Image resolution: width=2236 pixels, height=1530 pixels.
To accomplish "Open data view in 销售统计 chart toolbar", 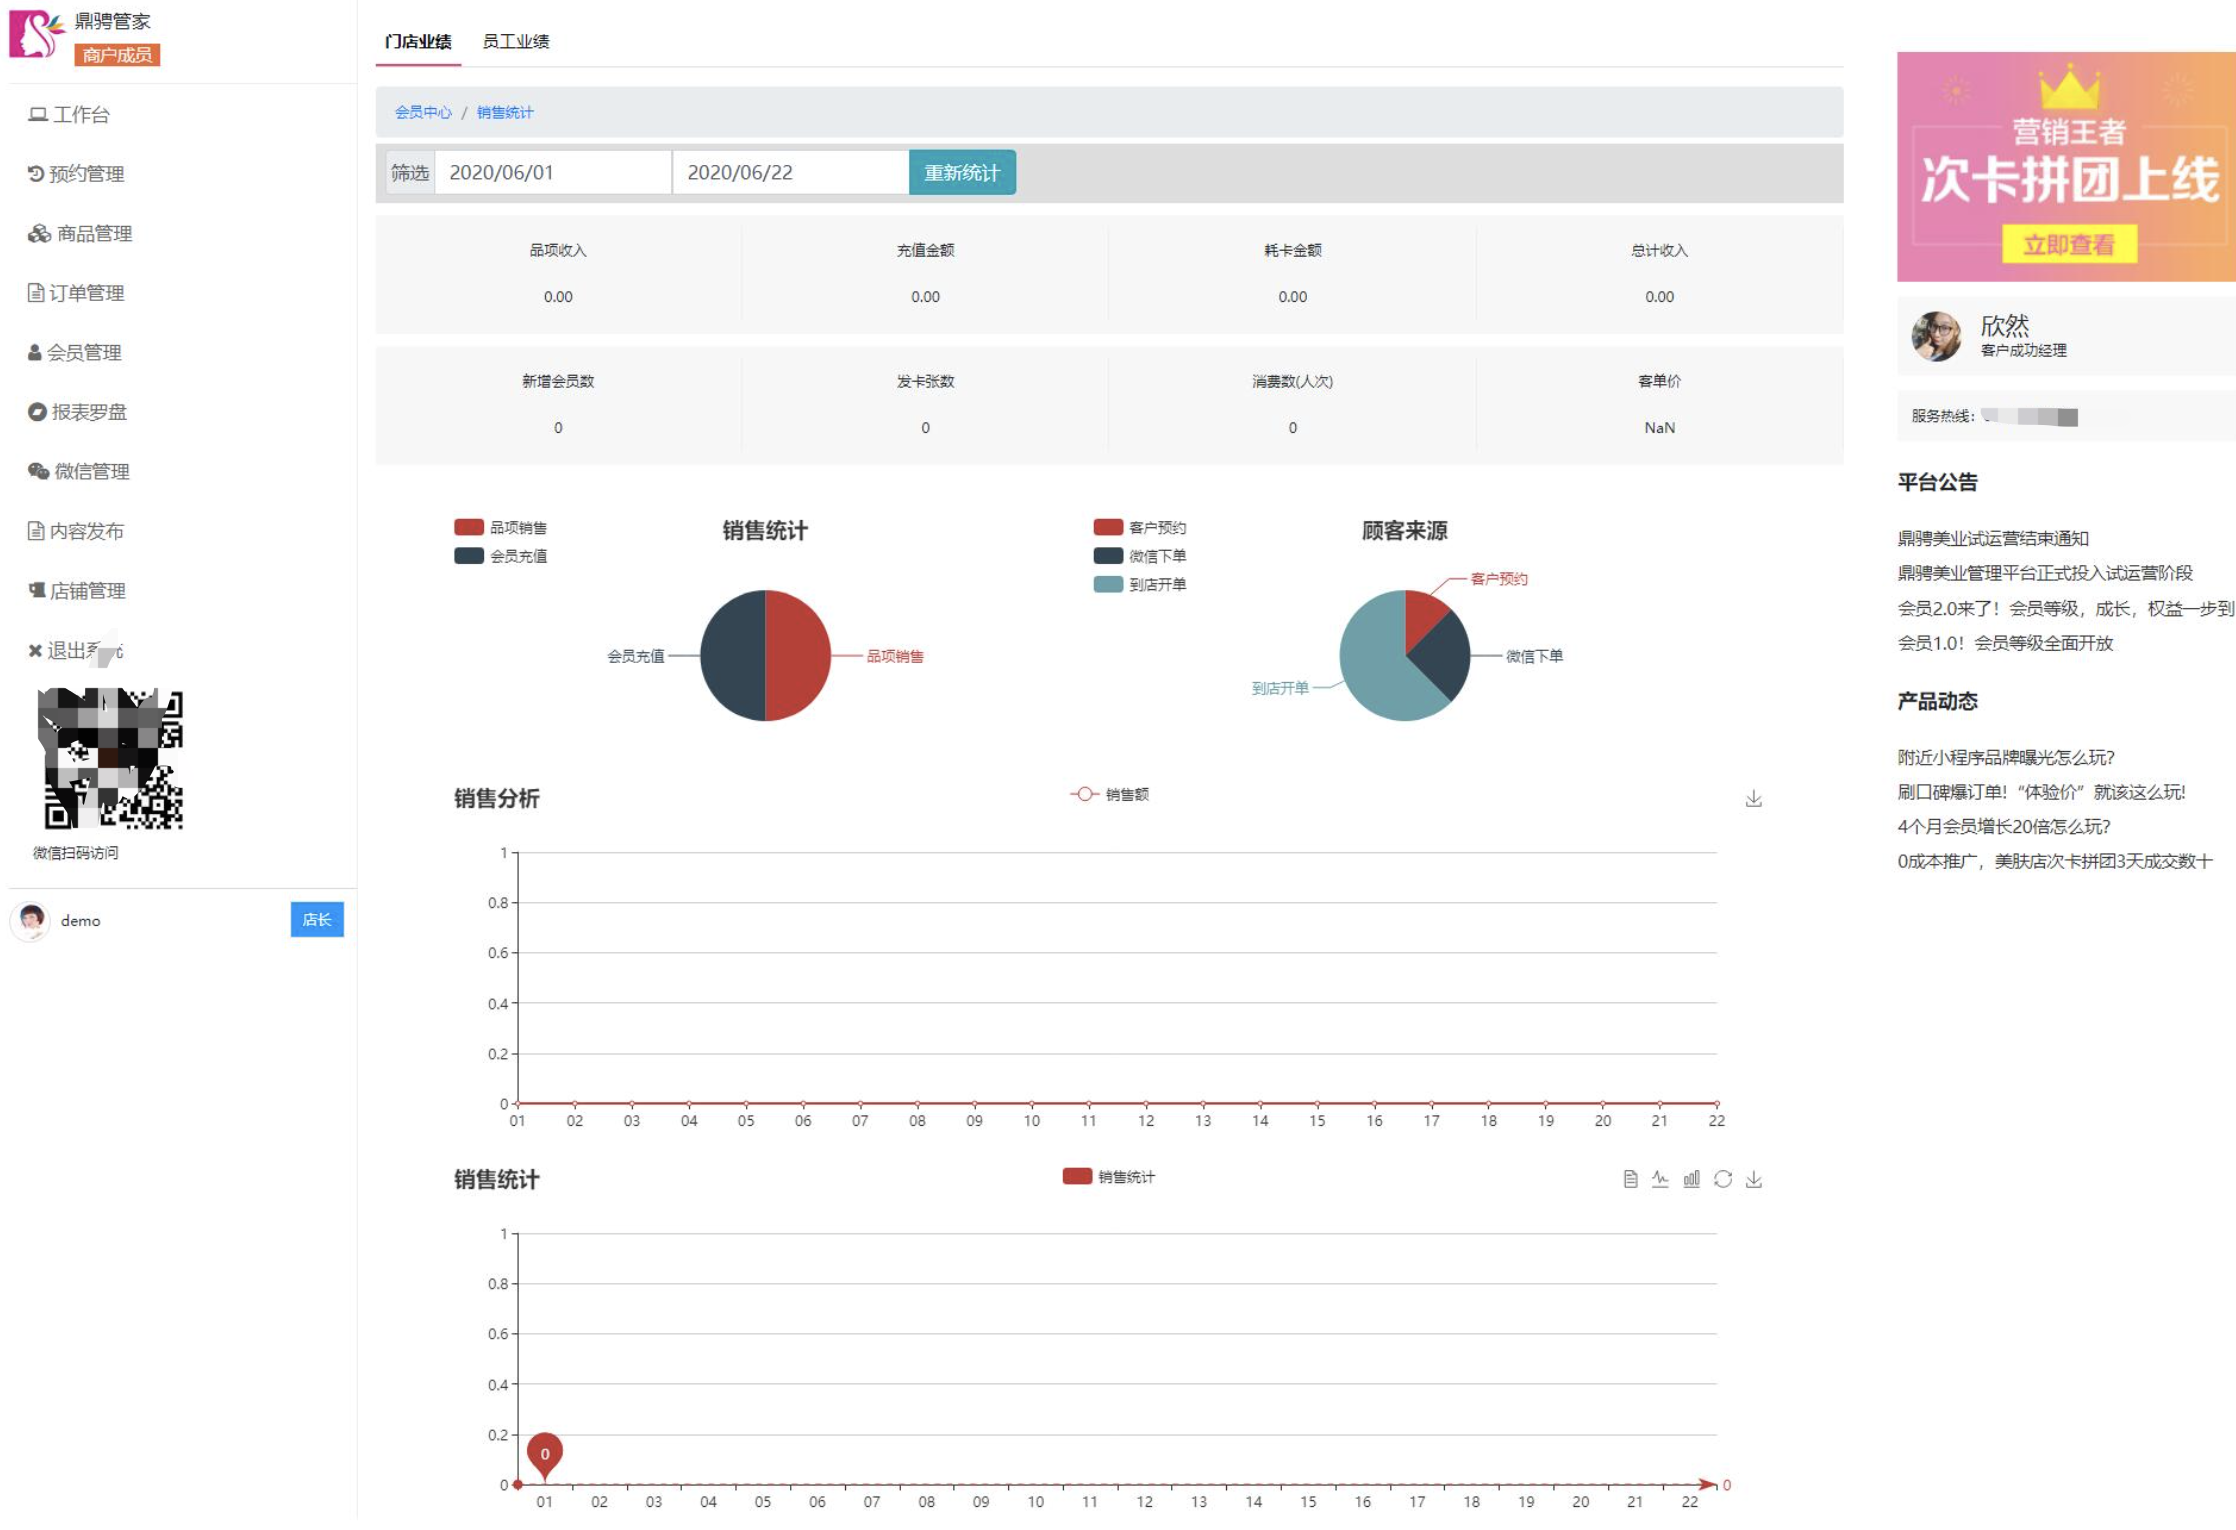I will [1630, 1179].
